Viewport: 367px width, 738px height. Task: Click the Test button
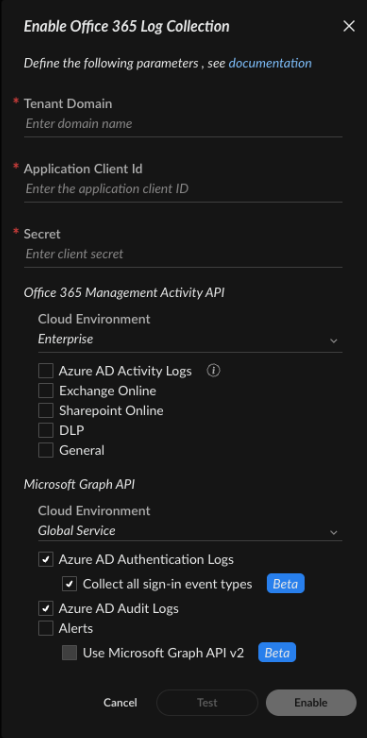(x=207, y=703)
